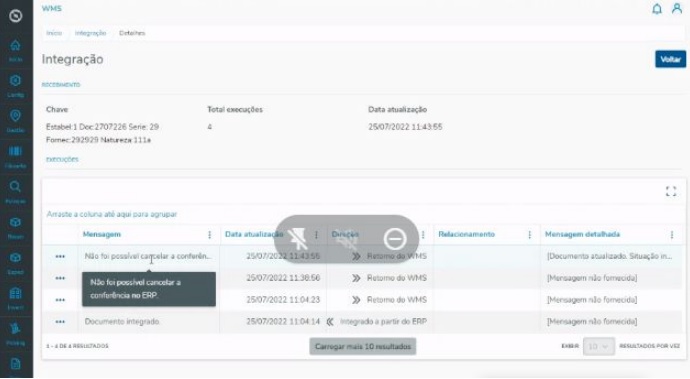
Task: Open the first box icon below the magnifier
Action: click(x=15, y=222)
